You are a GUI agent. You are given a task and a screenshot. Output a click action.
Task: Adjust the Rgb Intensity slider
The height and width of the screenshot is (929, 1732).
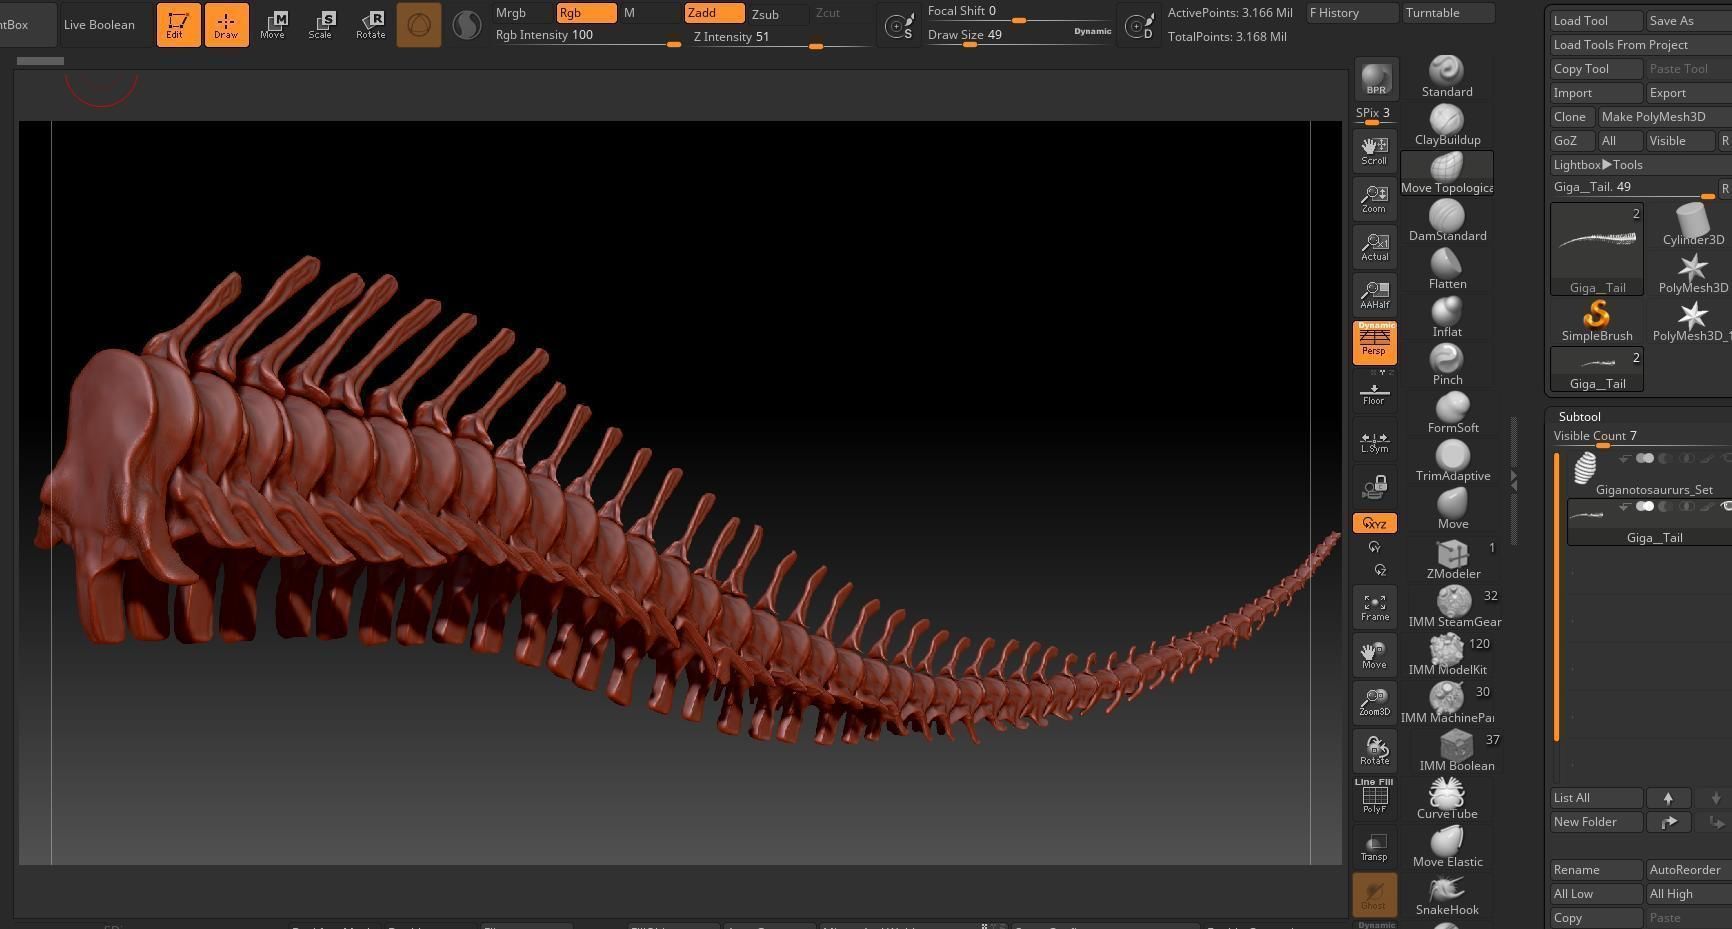587,37
